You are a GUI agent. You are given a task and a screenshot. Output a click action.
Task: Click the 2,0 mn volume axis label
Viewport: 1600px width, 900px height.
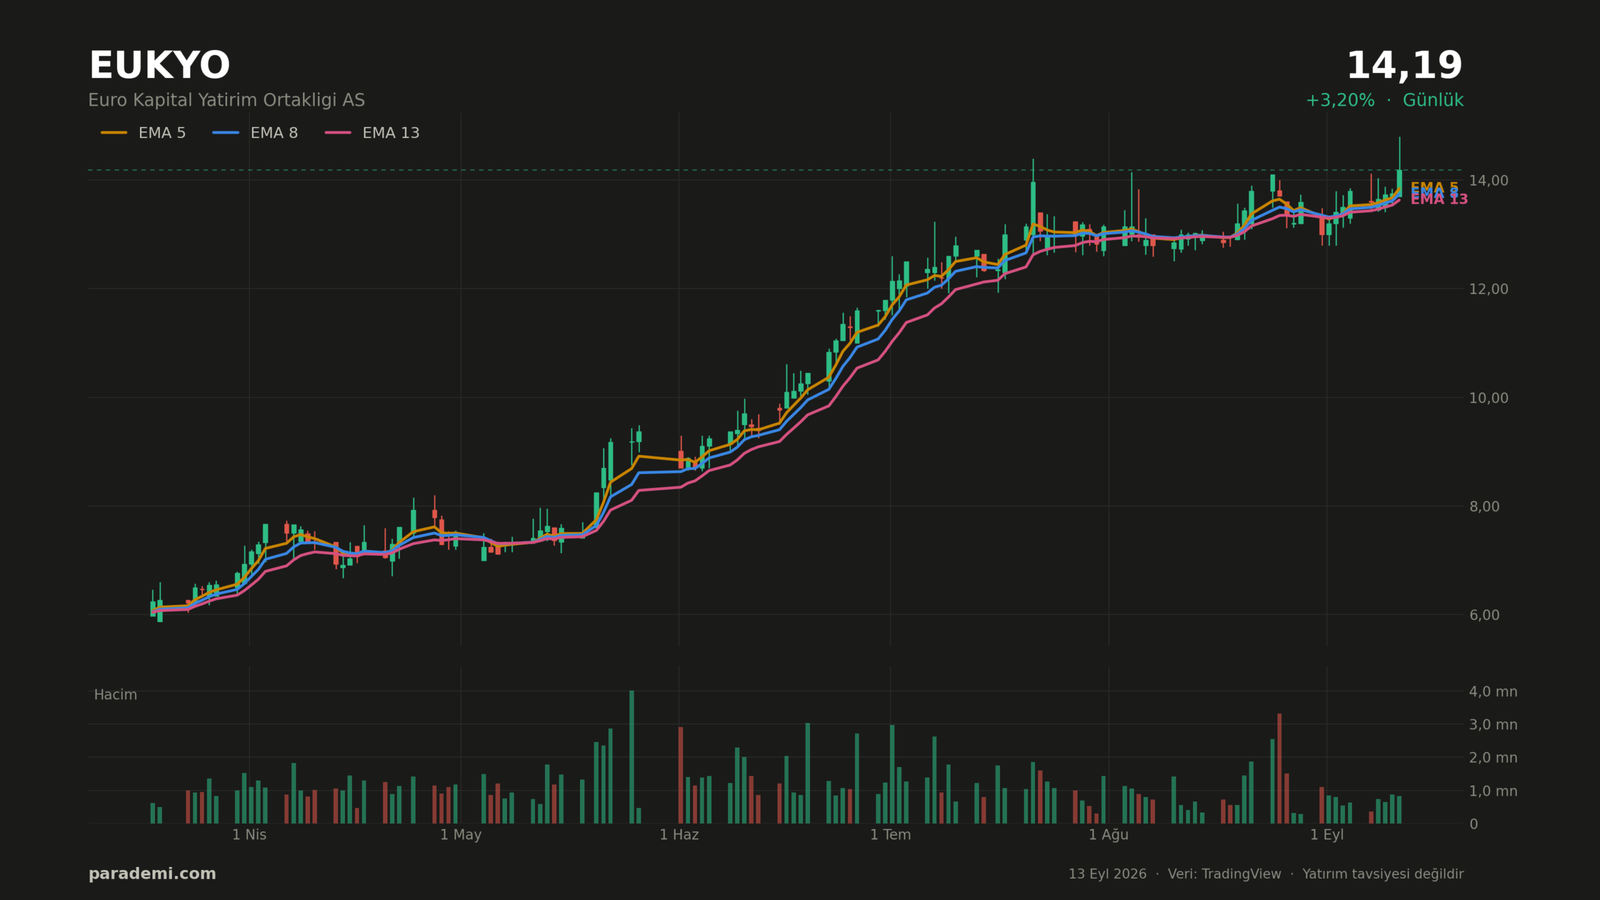tap(1493, 758)
